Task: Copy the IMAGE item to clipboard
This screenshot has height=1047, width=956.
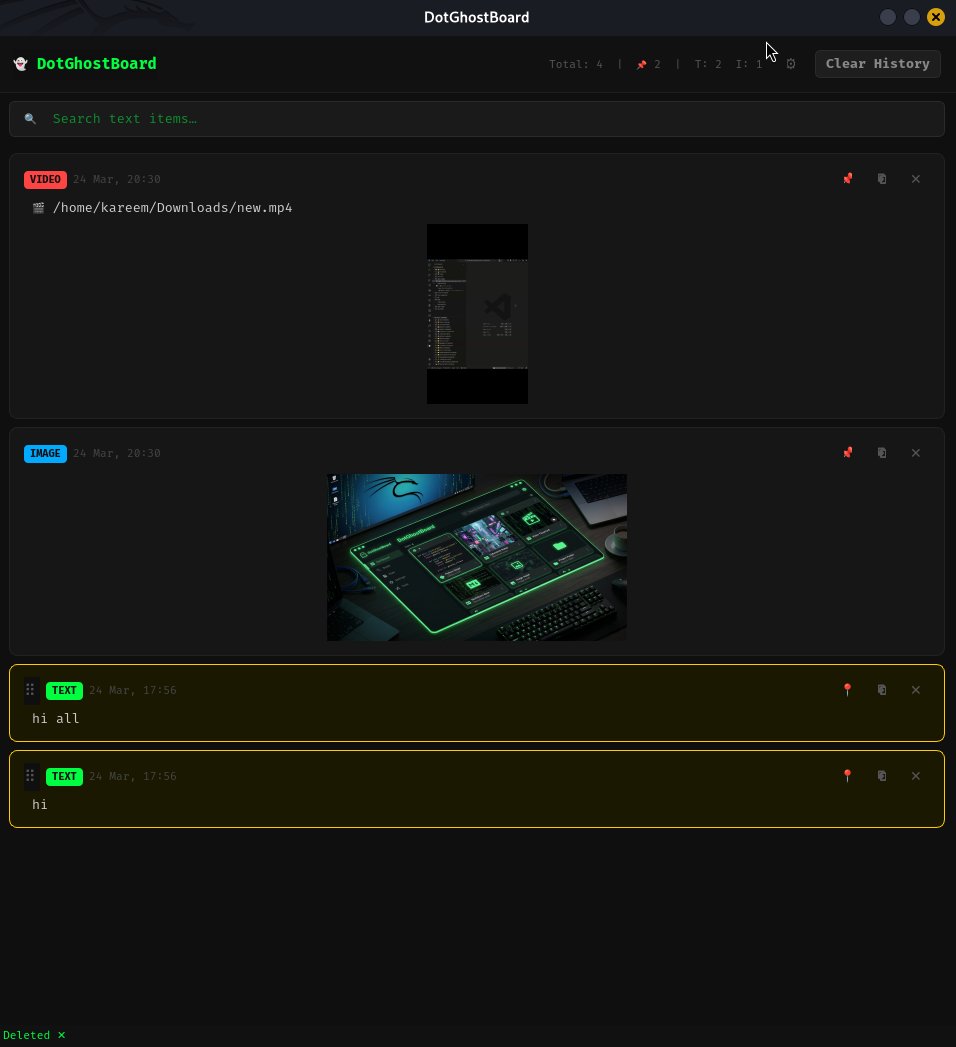Action: (882, 453)
